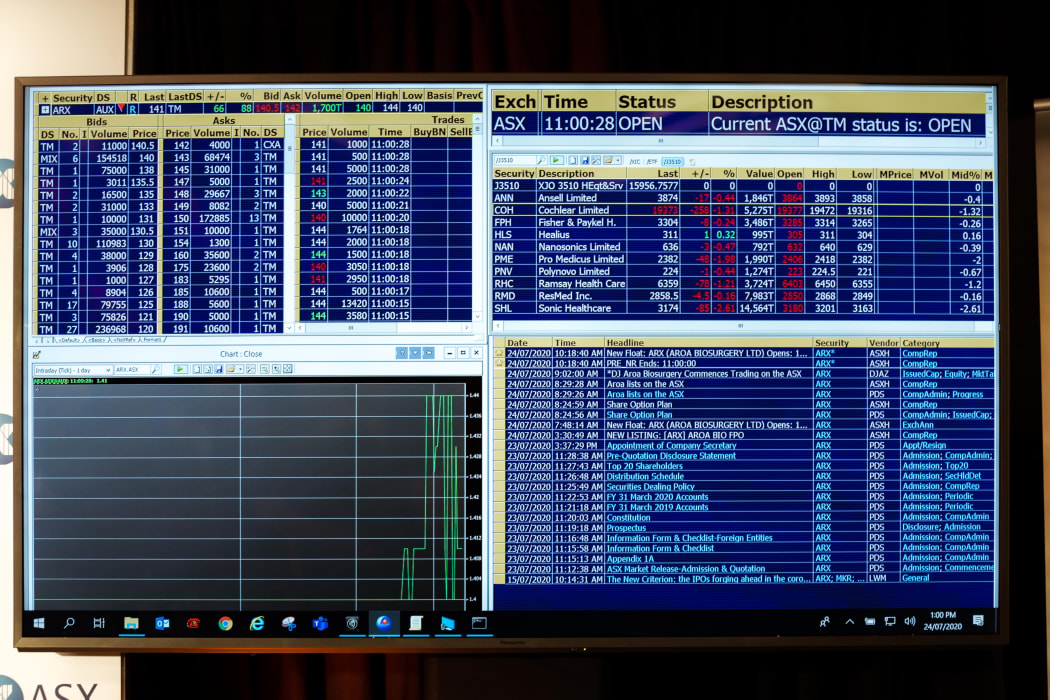Viewport: 1050px width, 700px height.
Task: Open the dropdown arrow beside watchlist folder icon
Action: pyautogui.click(x=617, y=161)
